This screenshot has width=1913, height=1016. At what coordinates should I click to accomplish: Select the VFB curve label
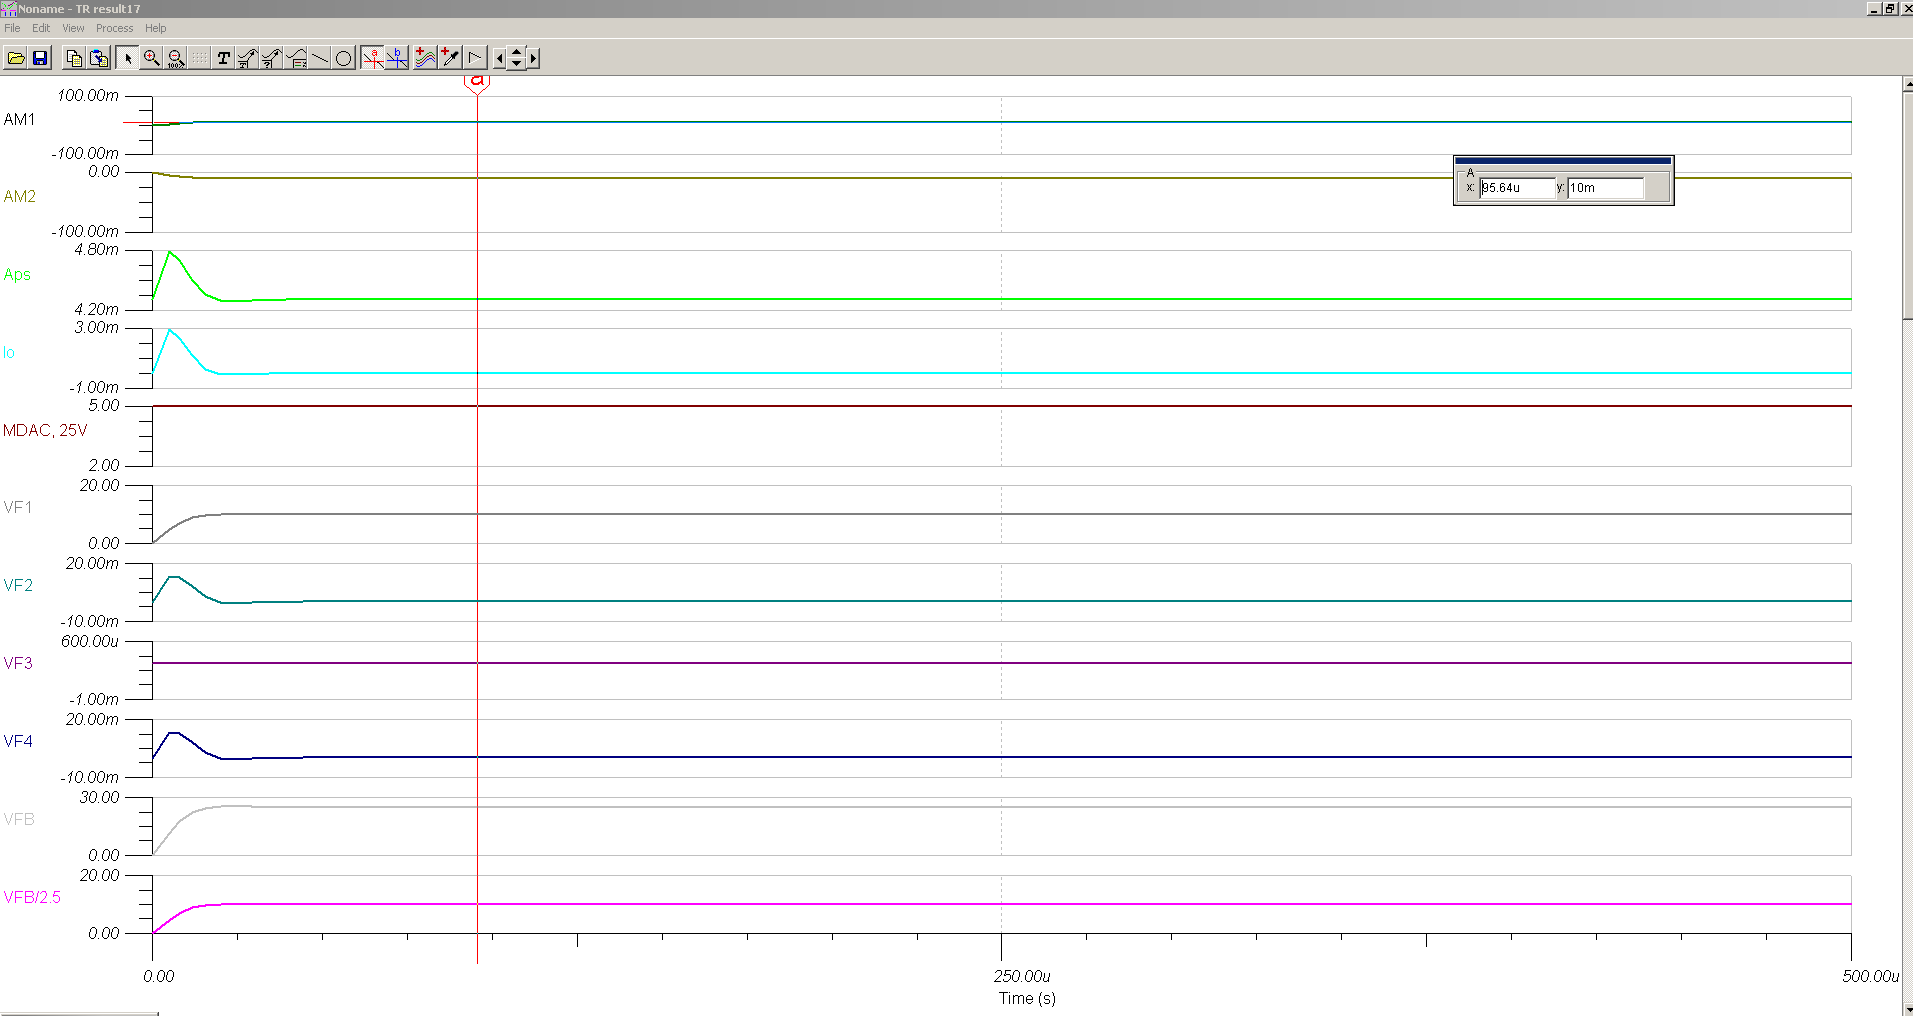pos(19,820)
